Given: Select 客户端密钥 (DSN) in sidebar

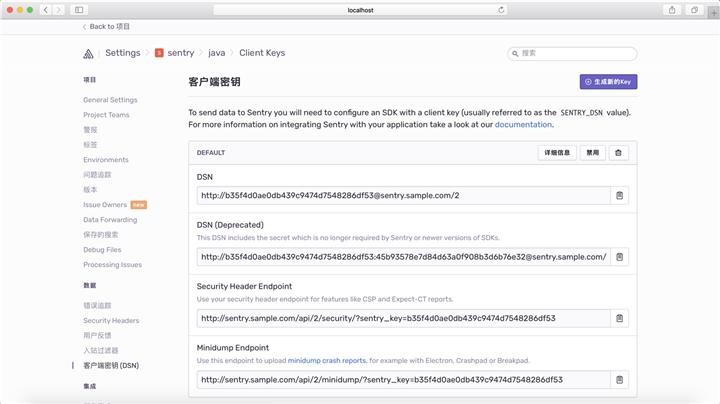Looking at the screenshot, I should click(111, 365).
